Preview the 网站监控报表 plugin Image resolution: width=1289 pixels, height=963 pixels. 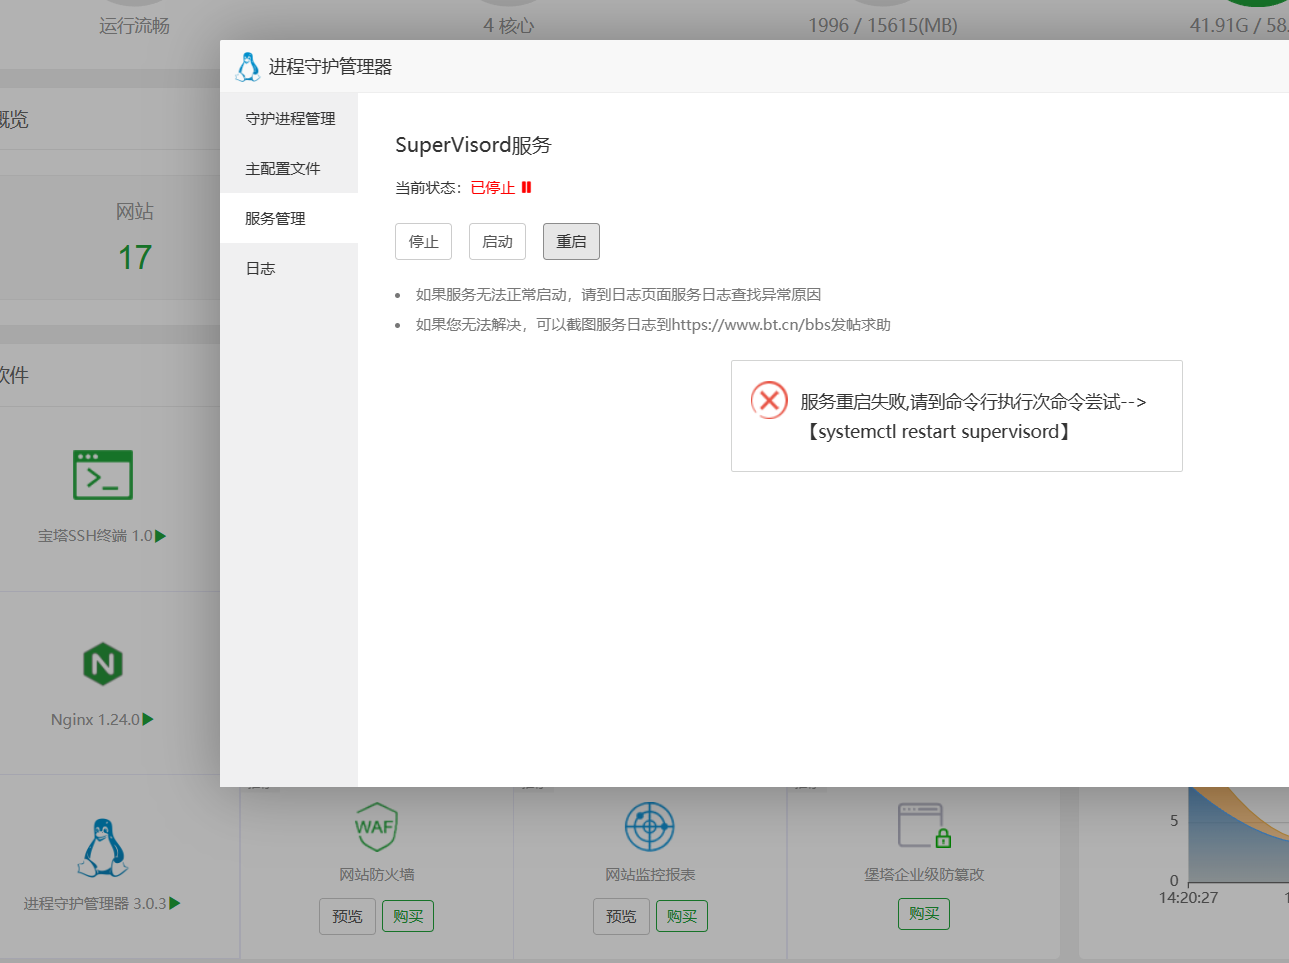[621, 916]
